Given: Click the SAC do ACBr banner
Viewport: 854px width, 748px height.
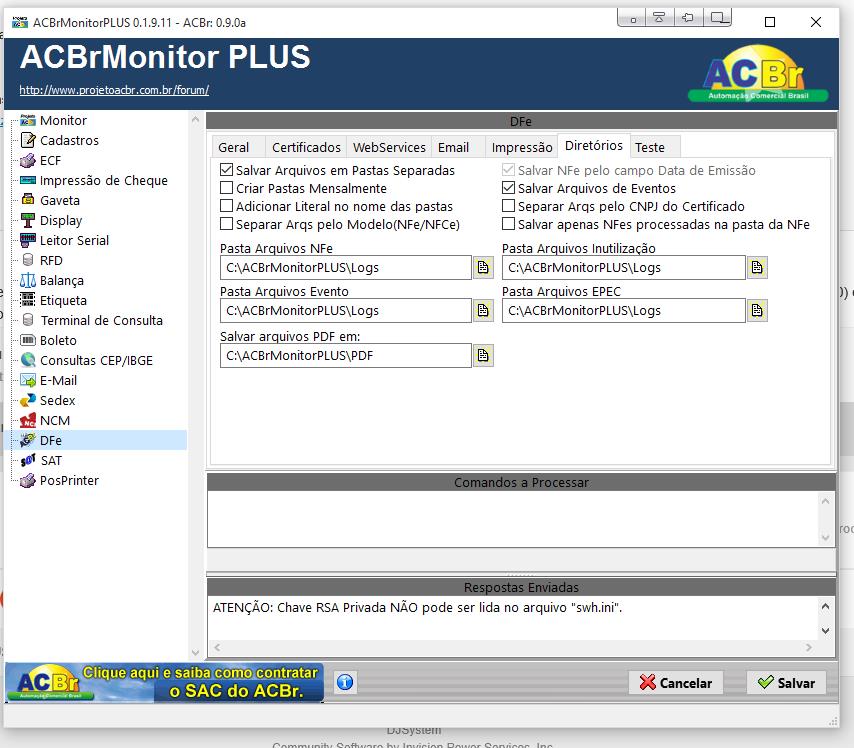Looking at the screenshot, I should tap(164, 682).
